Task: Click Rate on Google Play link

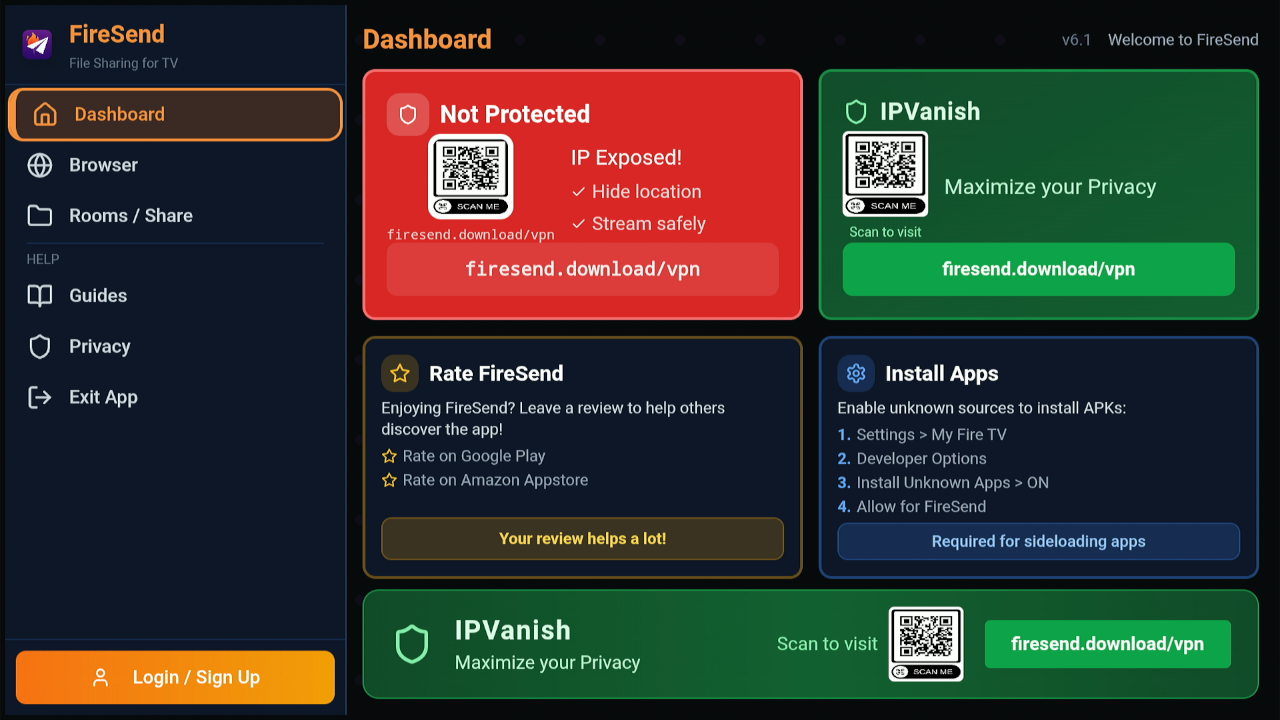Action: 473,456
